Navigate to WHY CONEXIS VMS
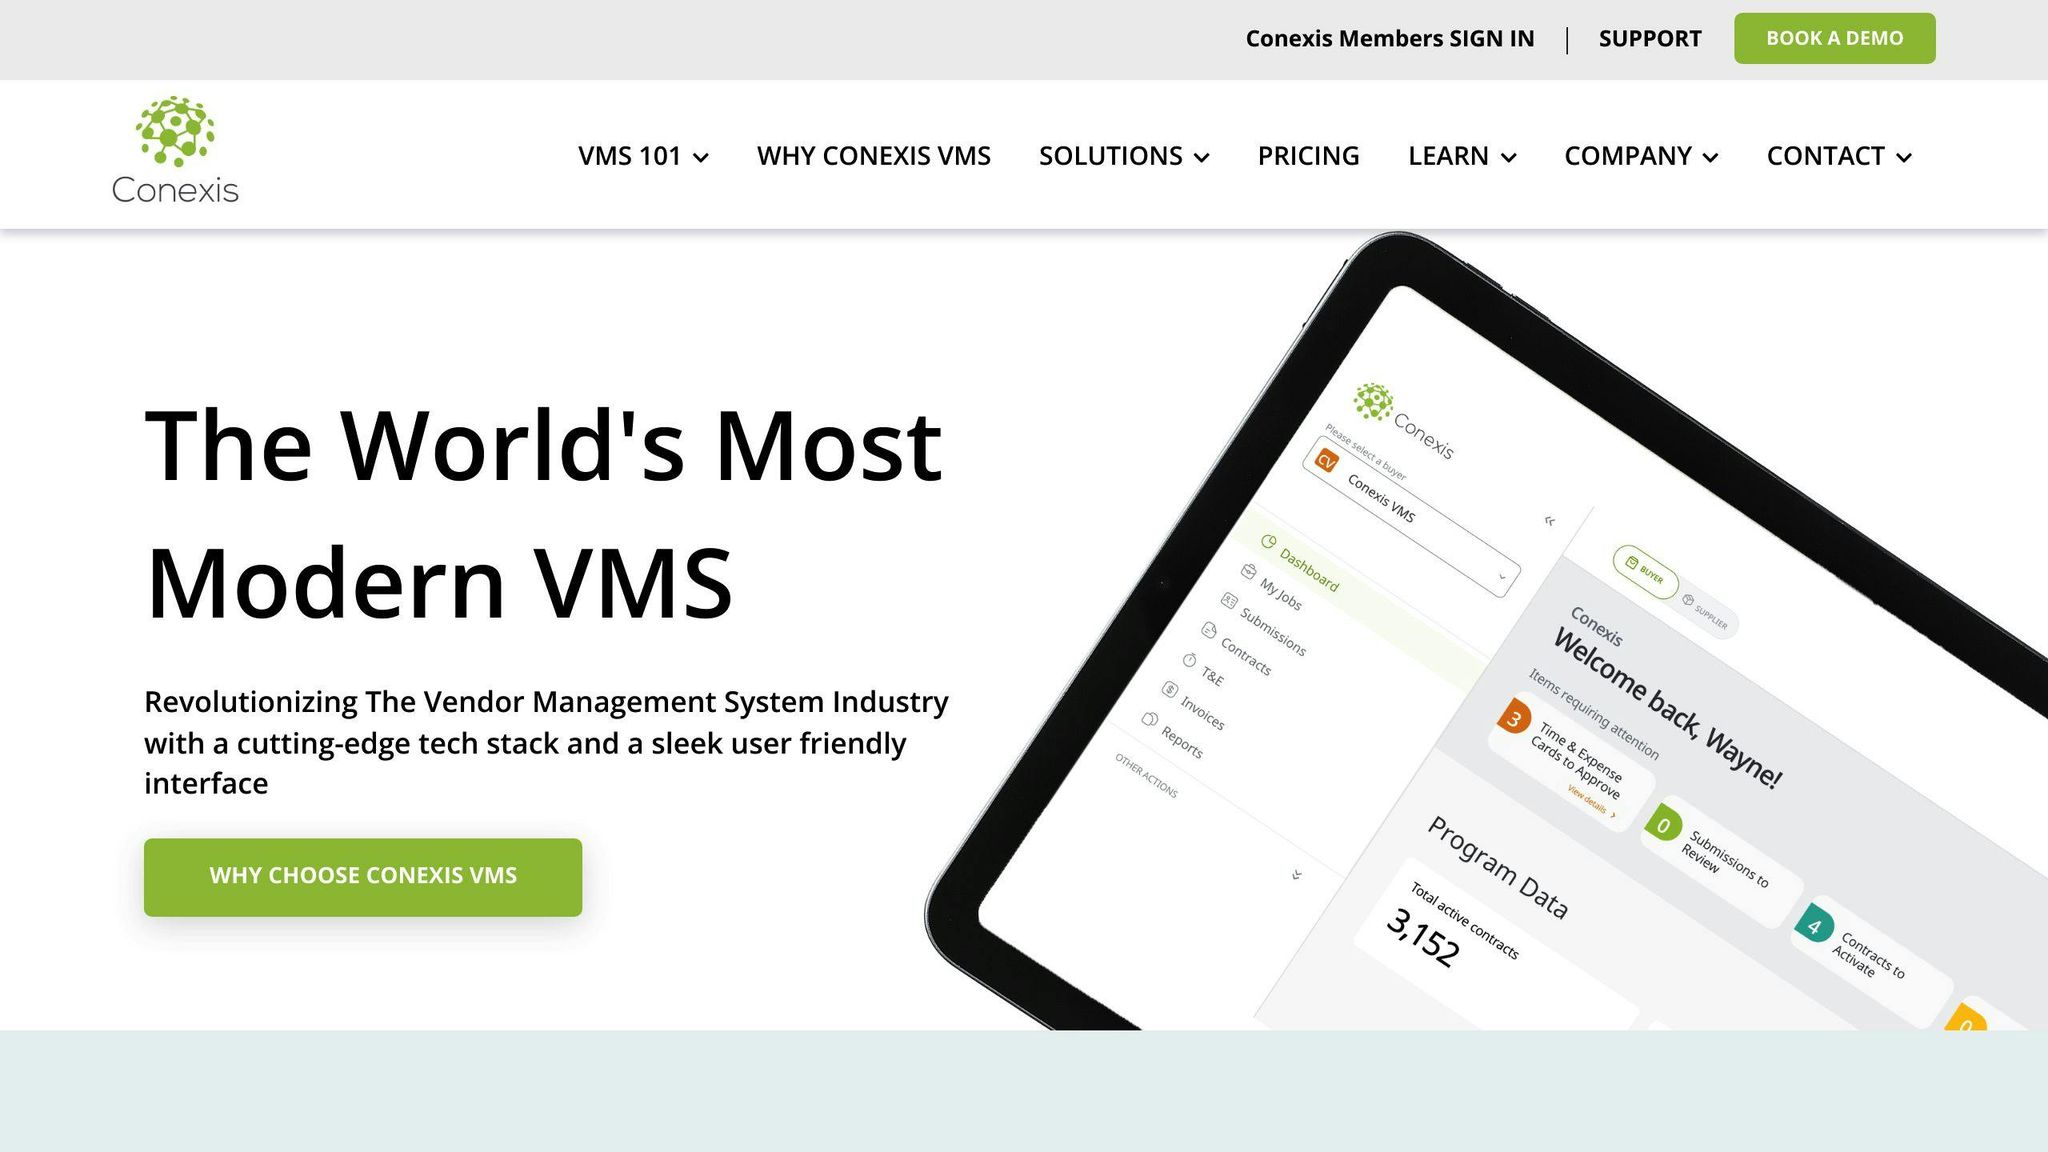This screenshot has height=1152, width=2048. pos(873,156)
